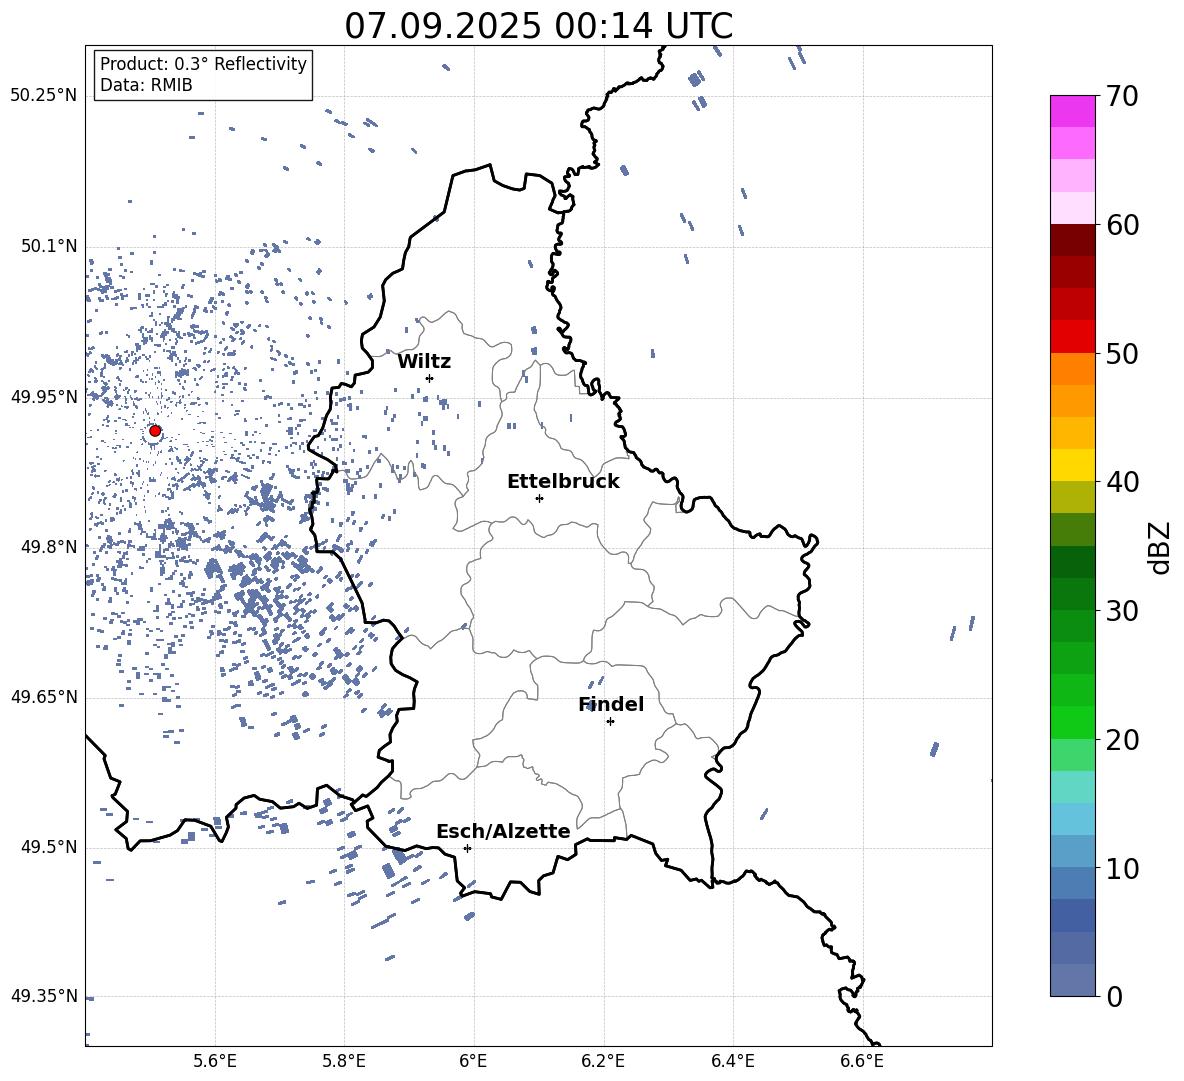
Task: Click the Findel station label
Action: point(611,704)
